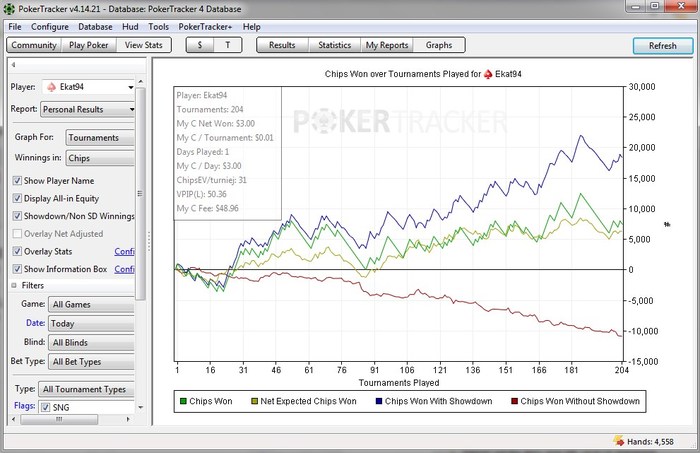The width and height of the screenshot is (700, 453).
Task: Click sidebar vertical scrollbar down arrow
Action: tap(141, 407)
